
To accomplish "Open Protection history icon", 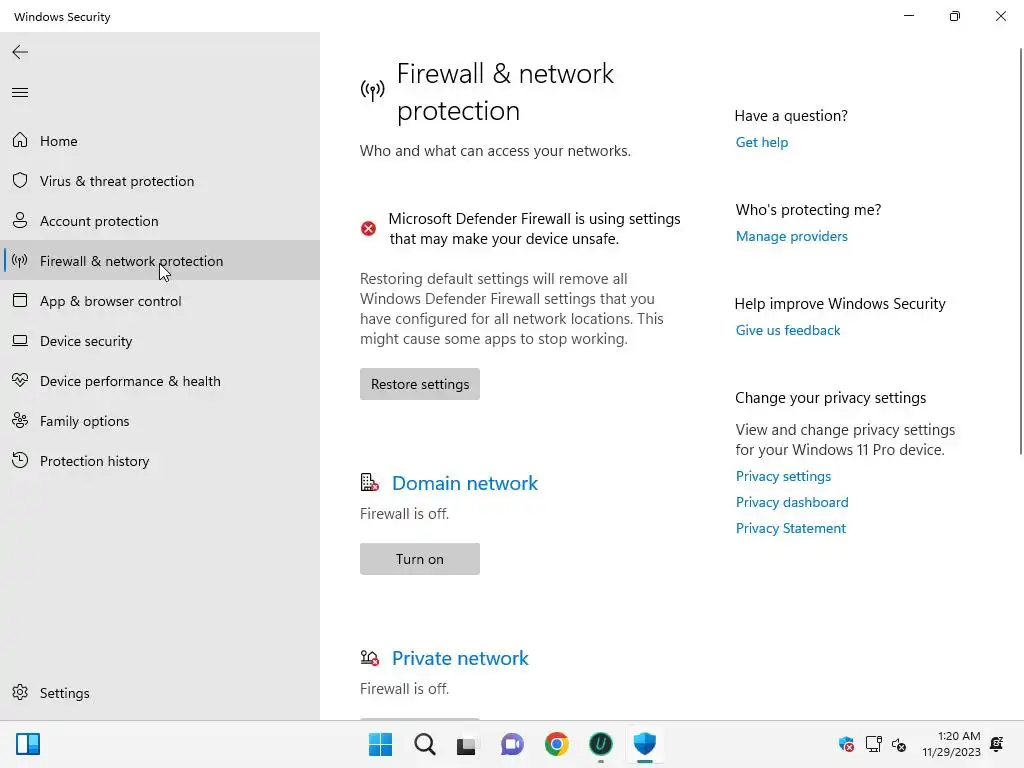I will [20, 461].
